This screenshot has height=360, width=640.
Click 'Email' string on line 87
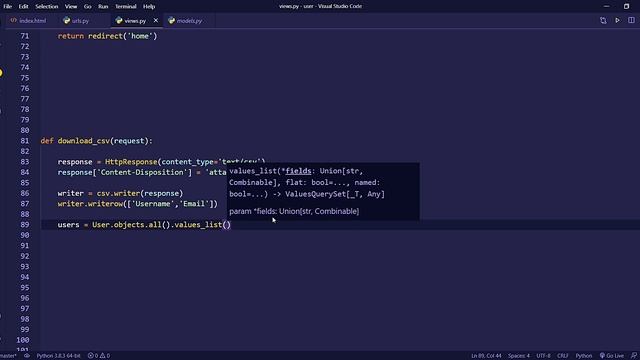(x=194, y=204)
